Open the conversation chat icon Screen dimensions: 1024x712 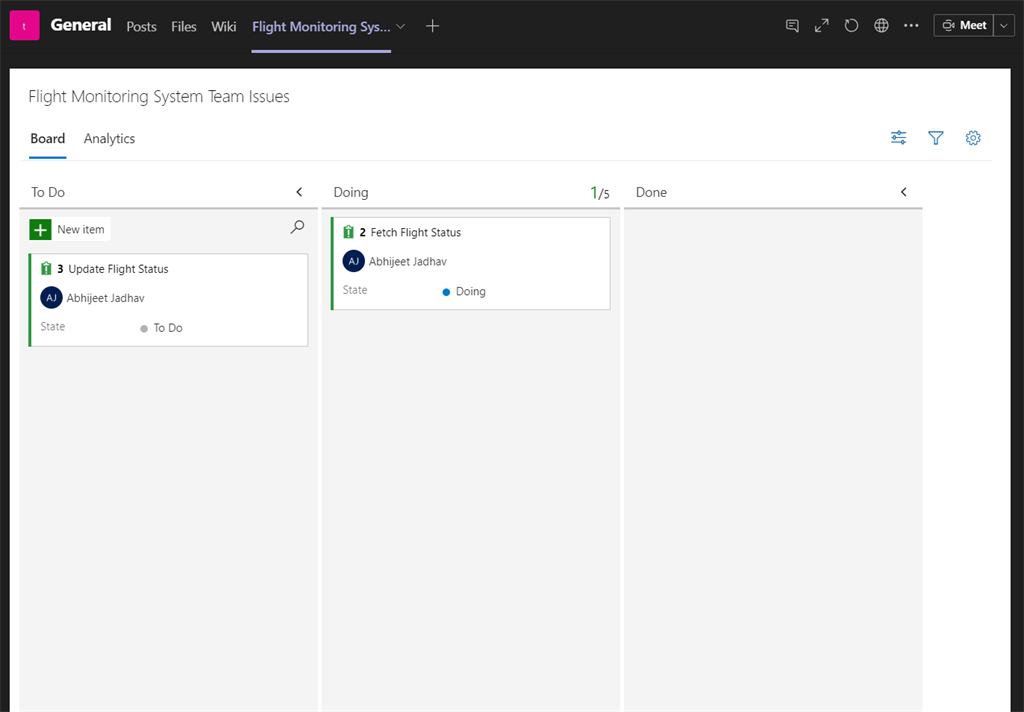pyautogui.click(x=792, y=26)
